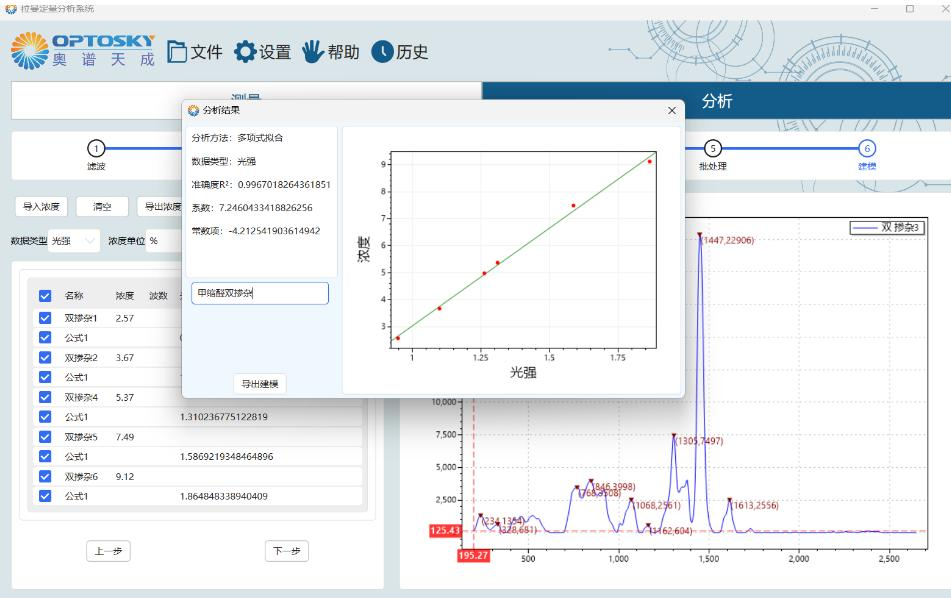Click the 浓度 cell 9.12
Viewport: 951px width, 598px height.
point(124,476)
